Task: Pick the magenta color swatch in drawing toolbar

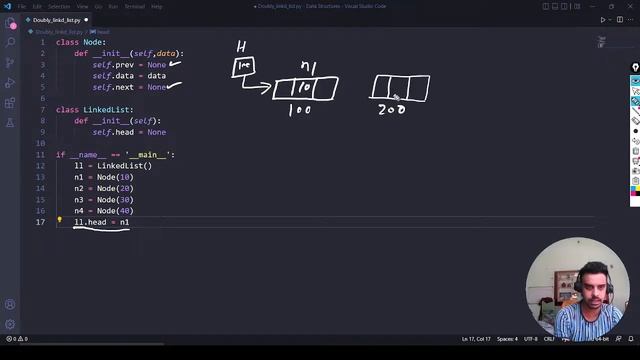Action: [633, 193]
